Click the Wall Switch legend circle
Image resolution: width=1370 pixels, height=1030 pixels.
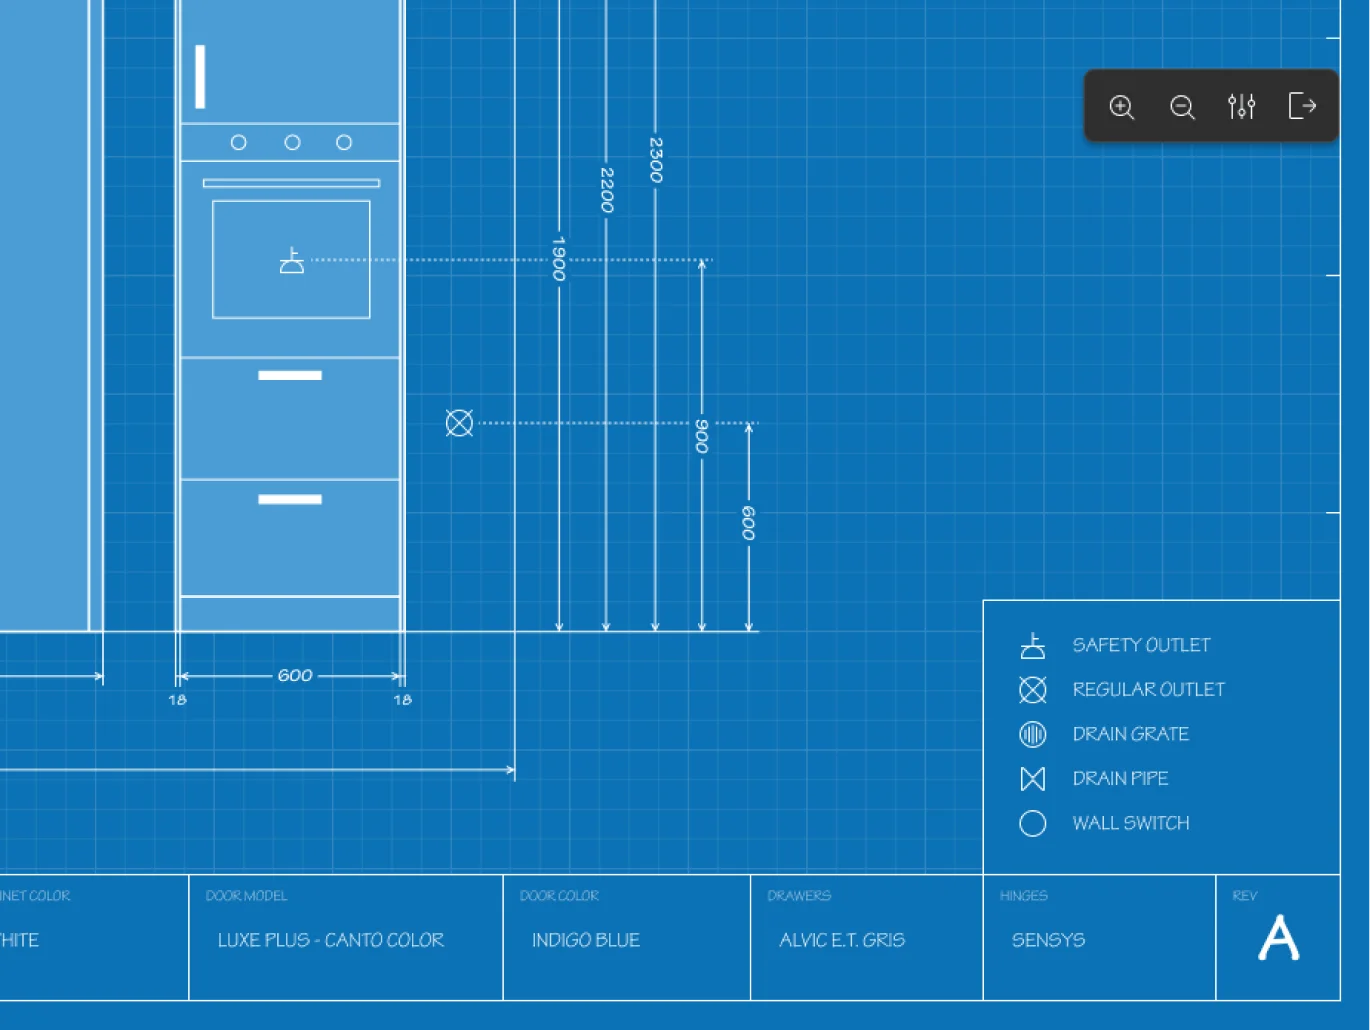1033,823
